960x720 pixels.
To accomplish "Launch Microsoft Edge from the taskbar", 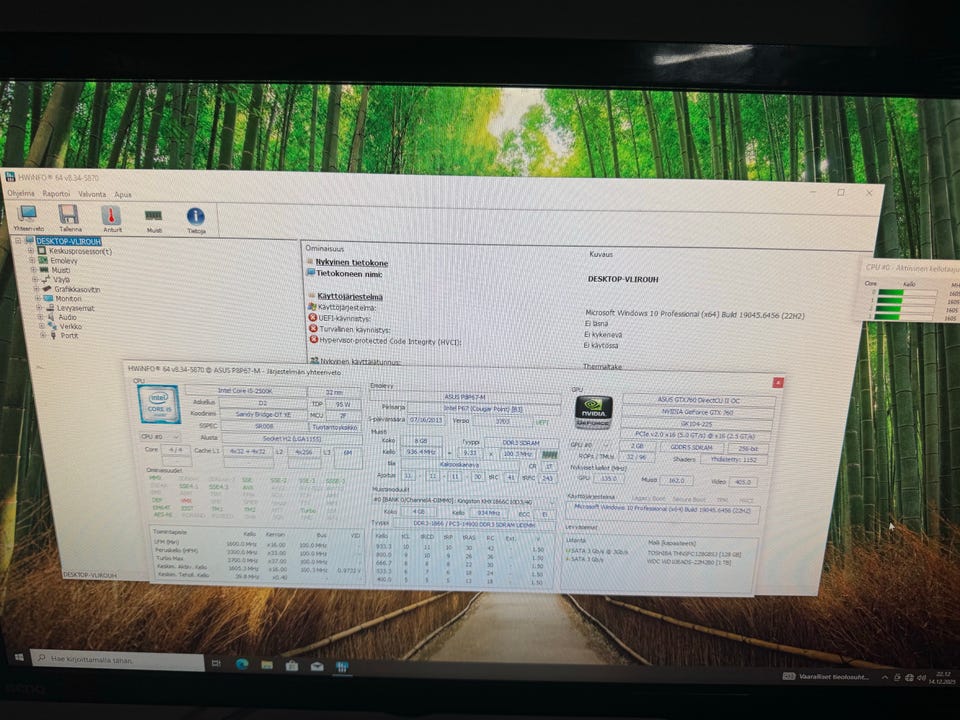I will pyautogui.click(x=242, y=664).
